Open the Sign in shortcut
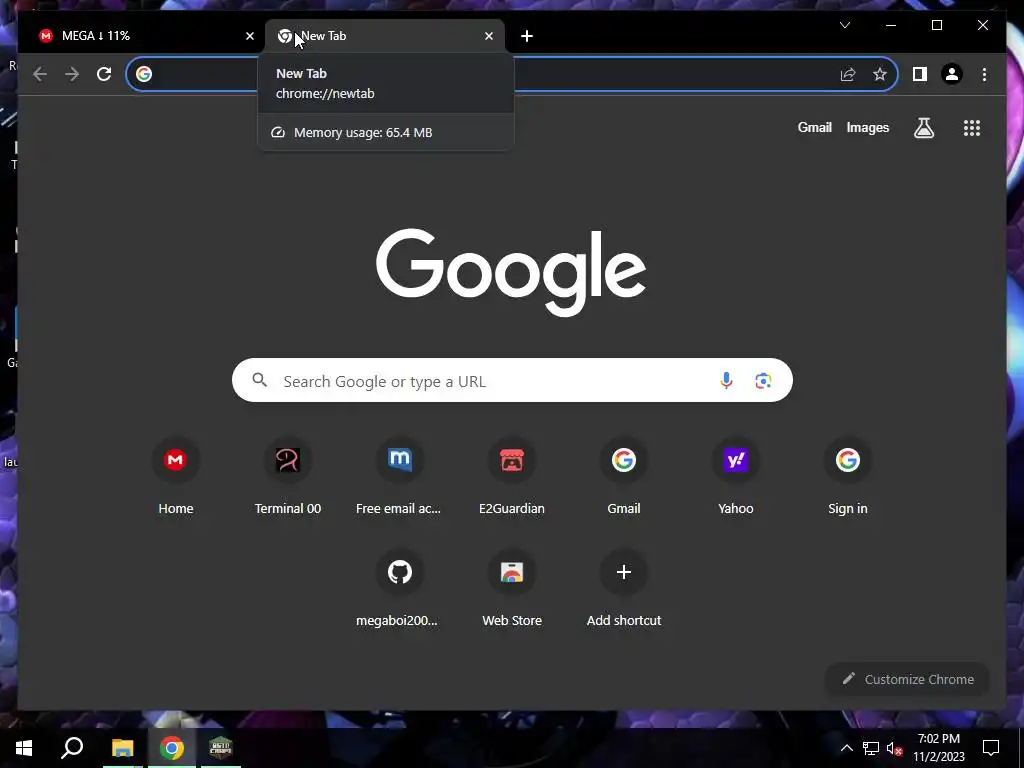 pos(848,477)
